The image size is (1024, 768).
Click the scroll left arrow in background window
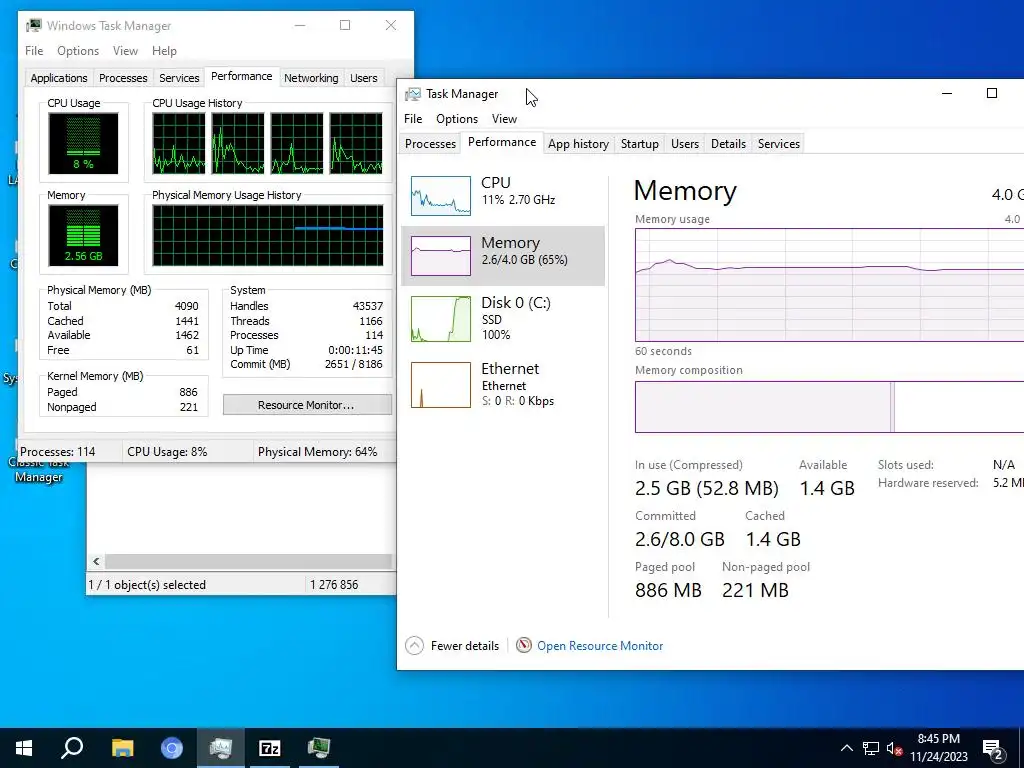(x=96, y=561)
